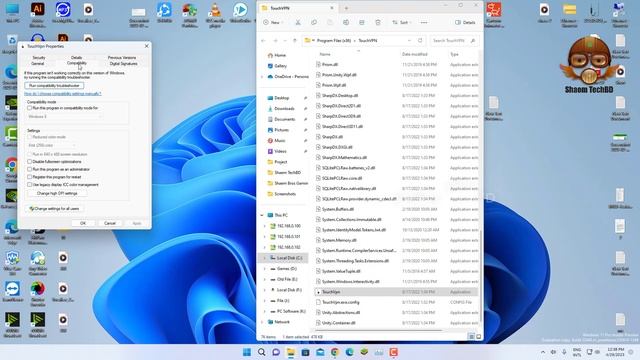
Task: Click the Search TouchVPN field
Action: point(453,40)
